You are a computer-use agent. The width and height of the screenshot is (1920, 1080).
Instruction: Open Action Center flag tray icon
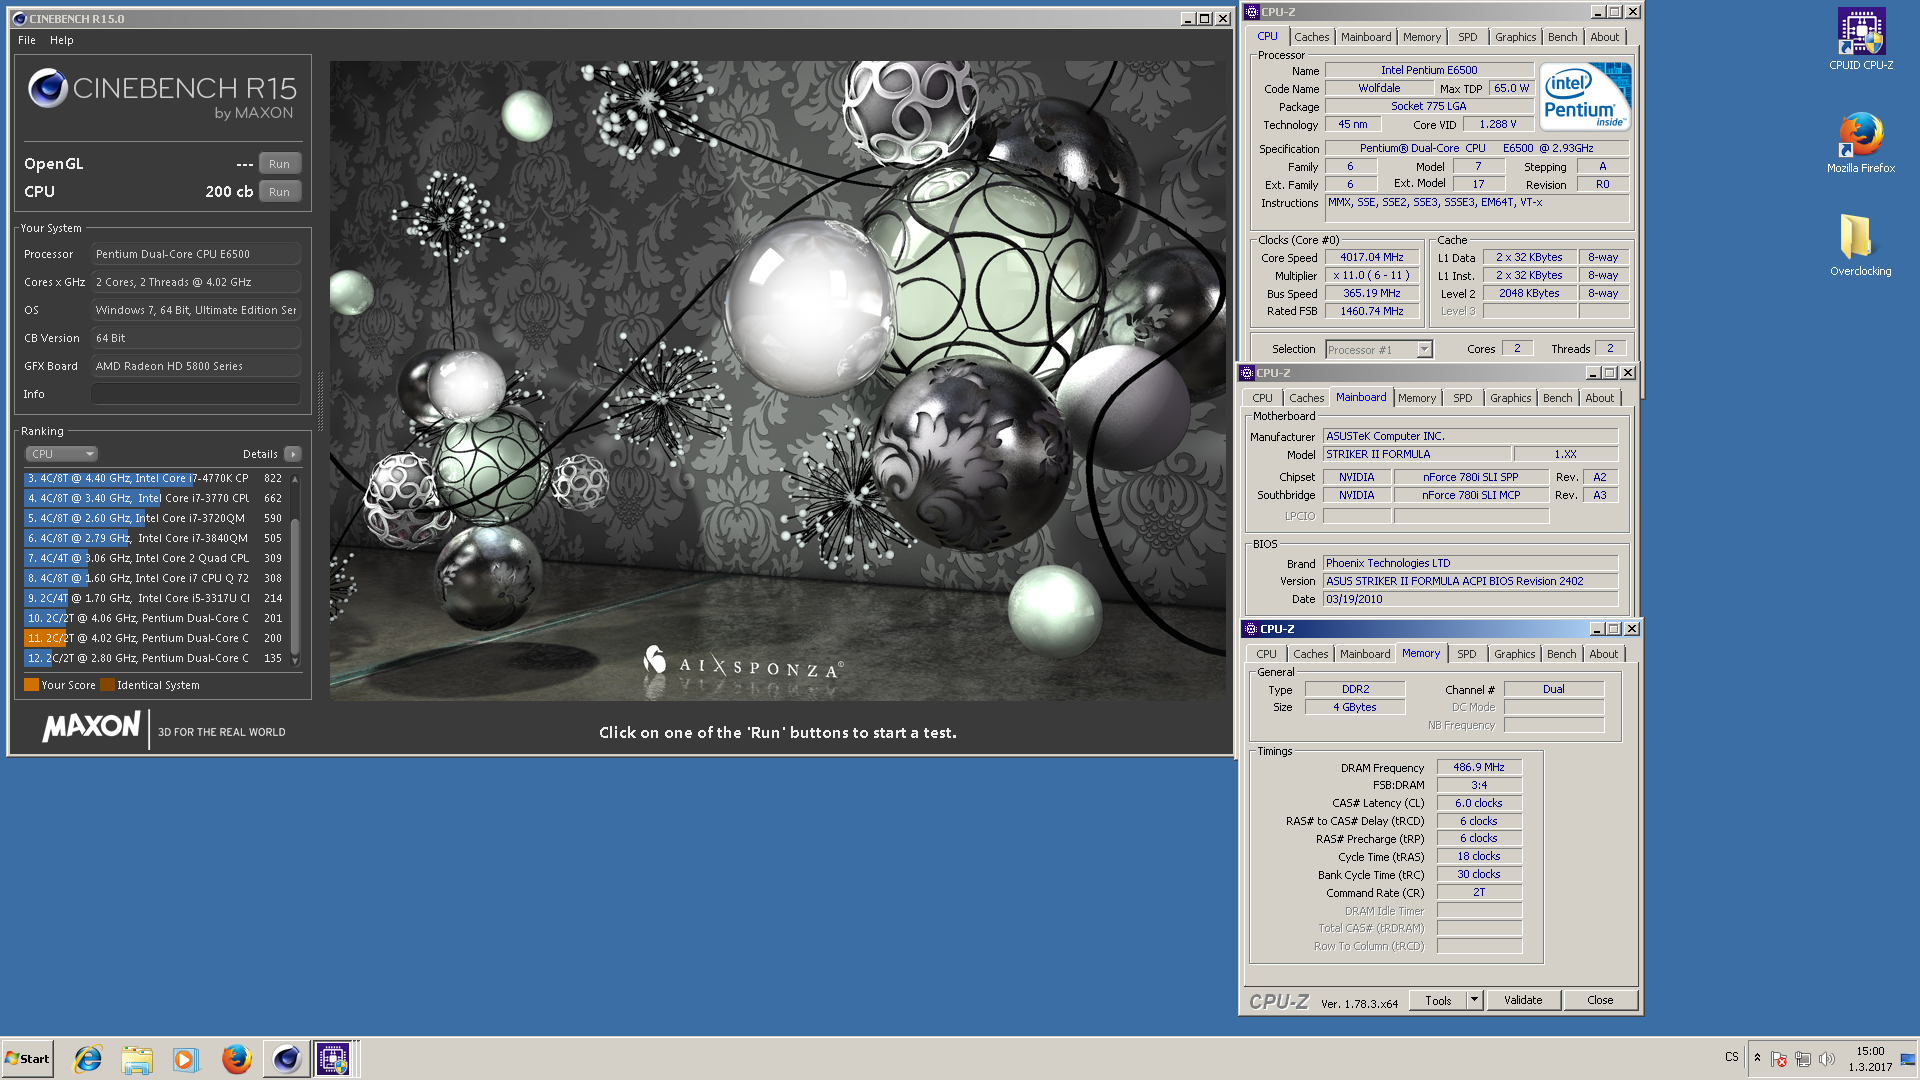click(1778, 1059)
